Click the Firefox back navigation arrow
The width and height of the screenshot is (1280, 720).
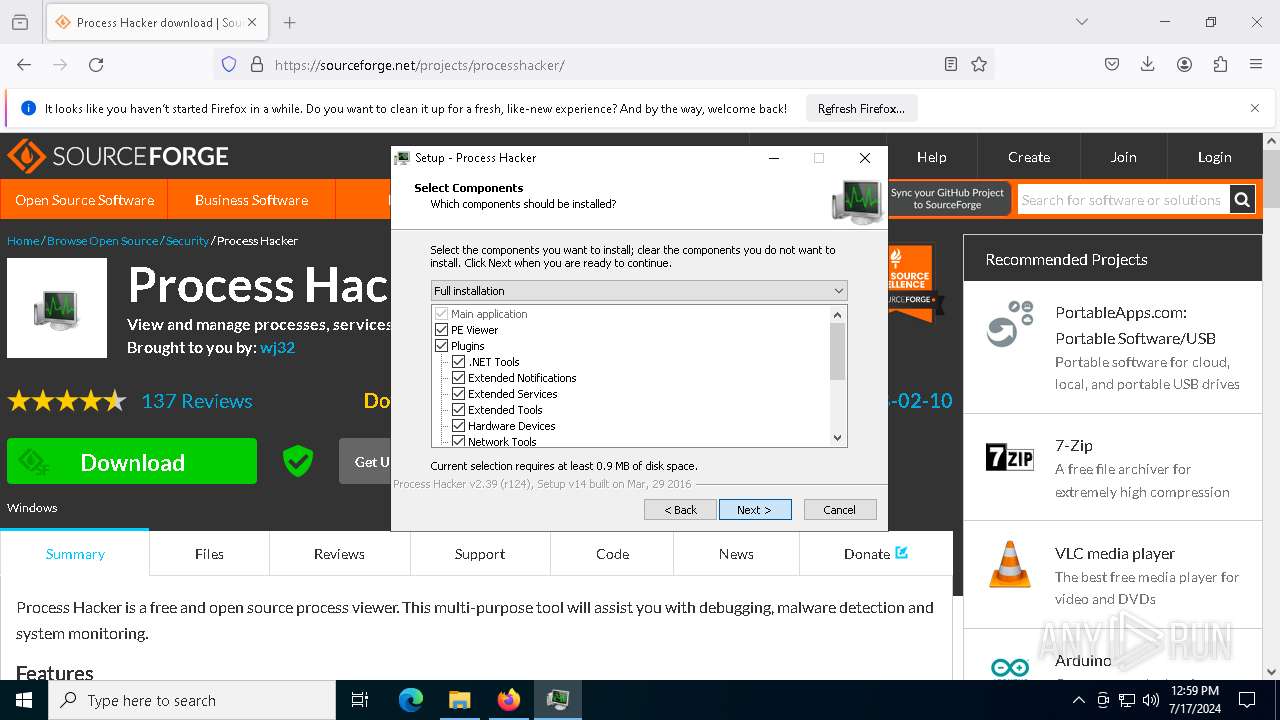tap(24, 64)
